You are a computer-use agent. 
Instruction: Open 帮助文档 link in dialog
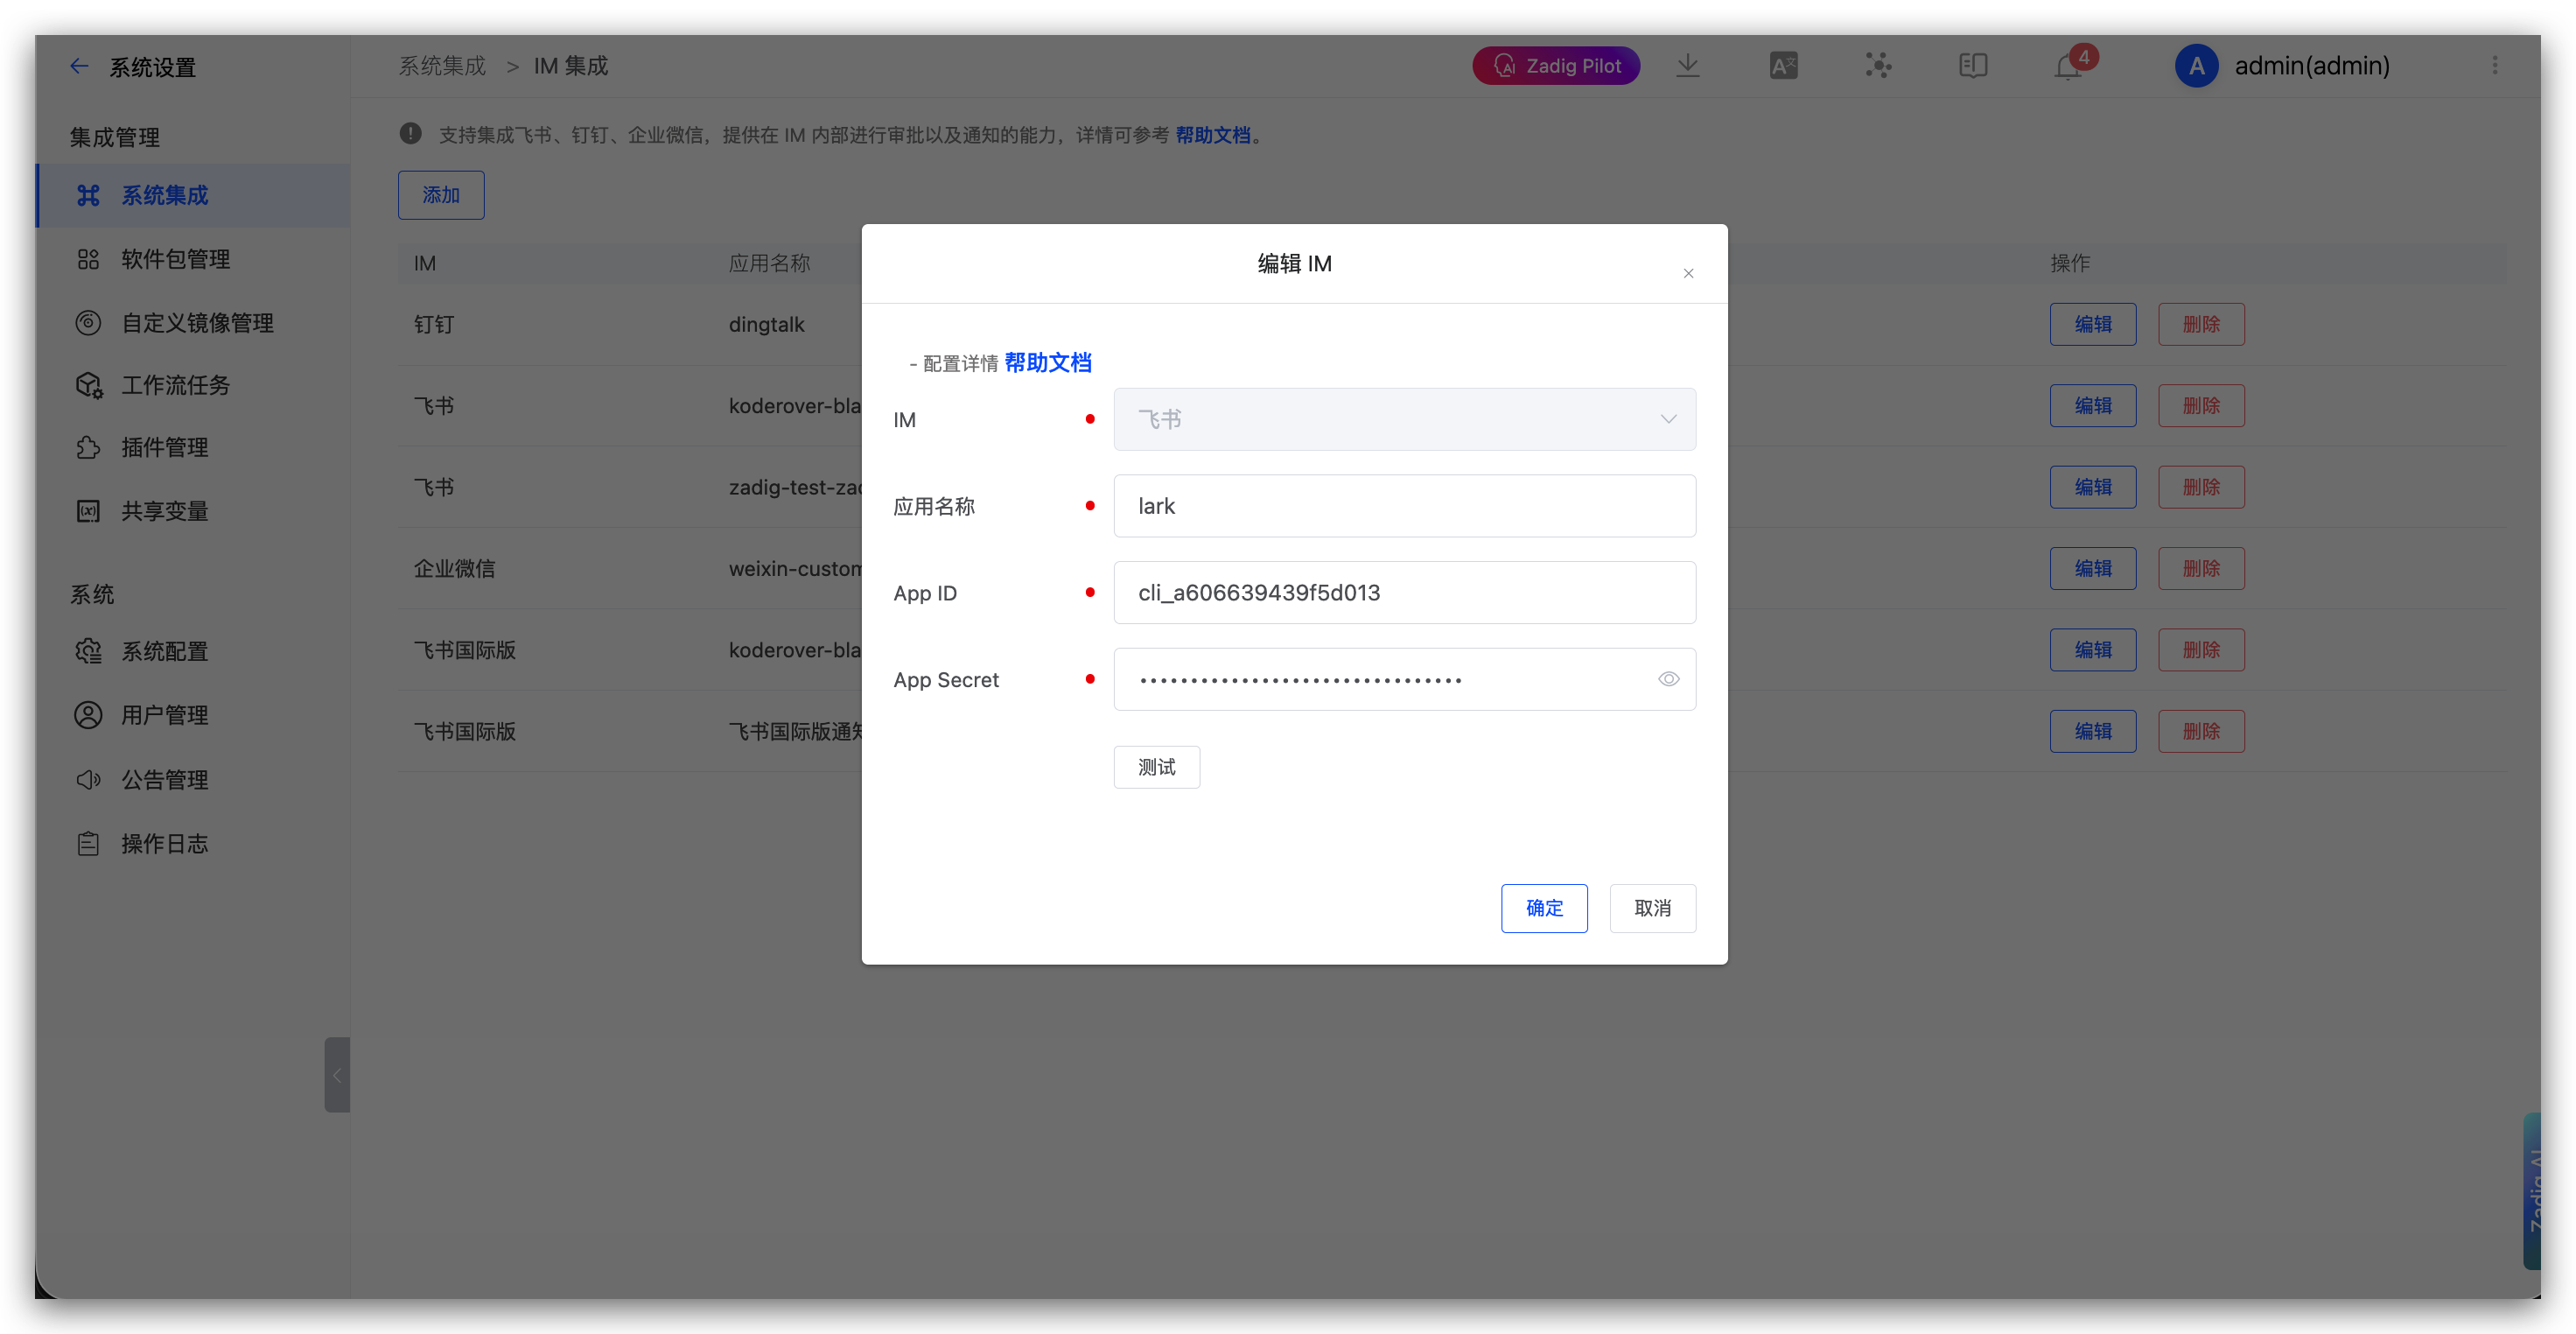click(1047, 362)
